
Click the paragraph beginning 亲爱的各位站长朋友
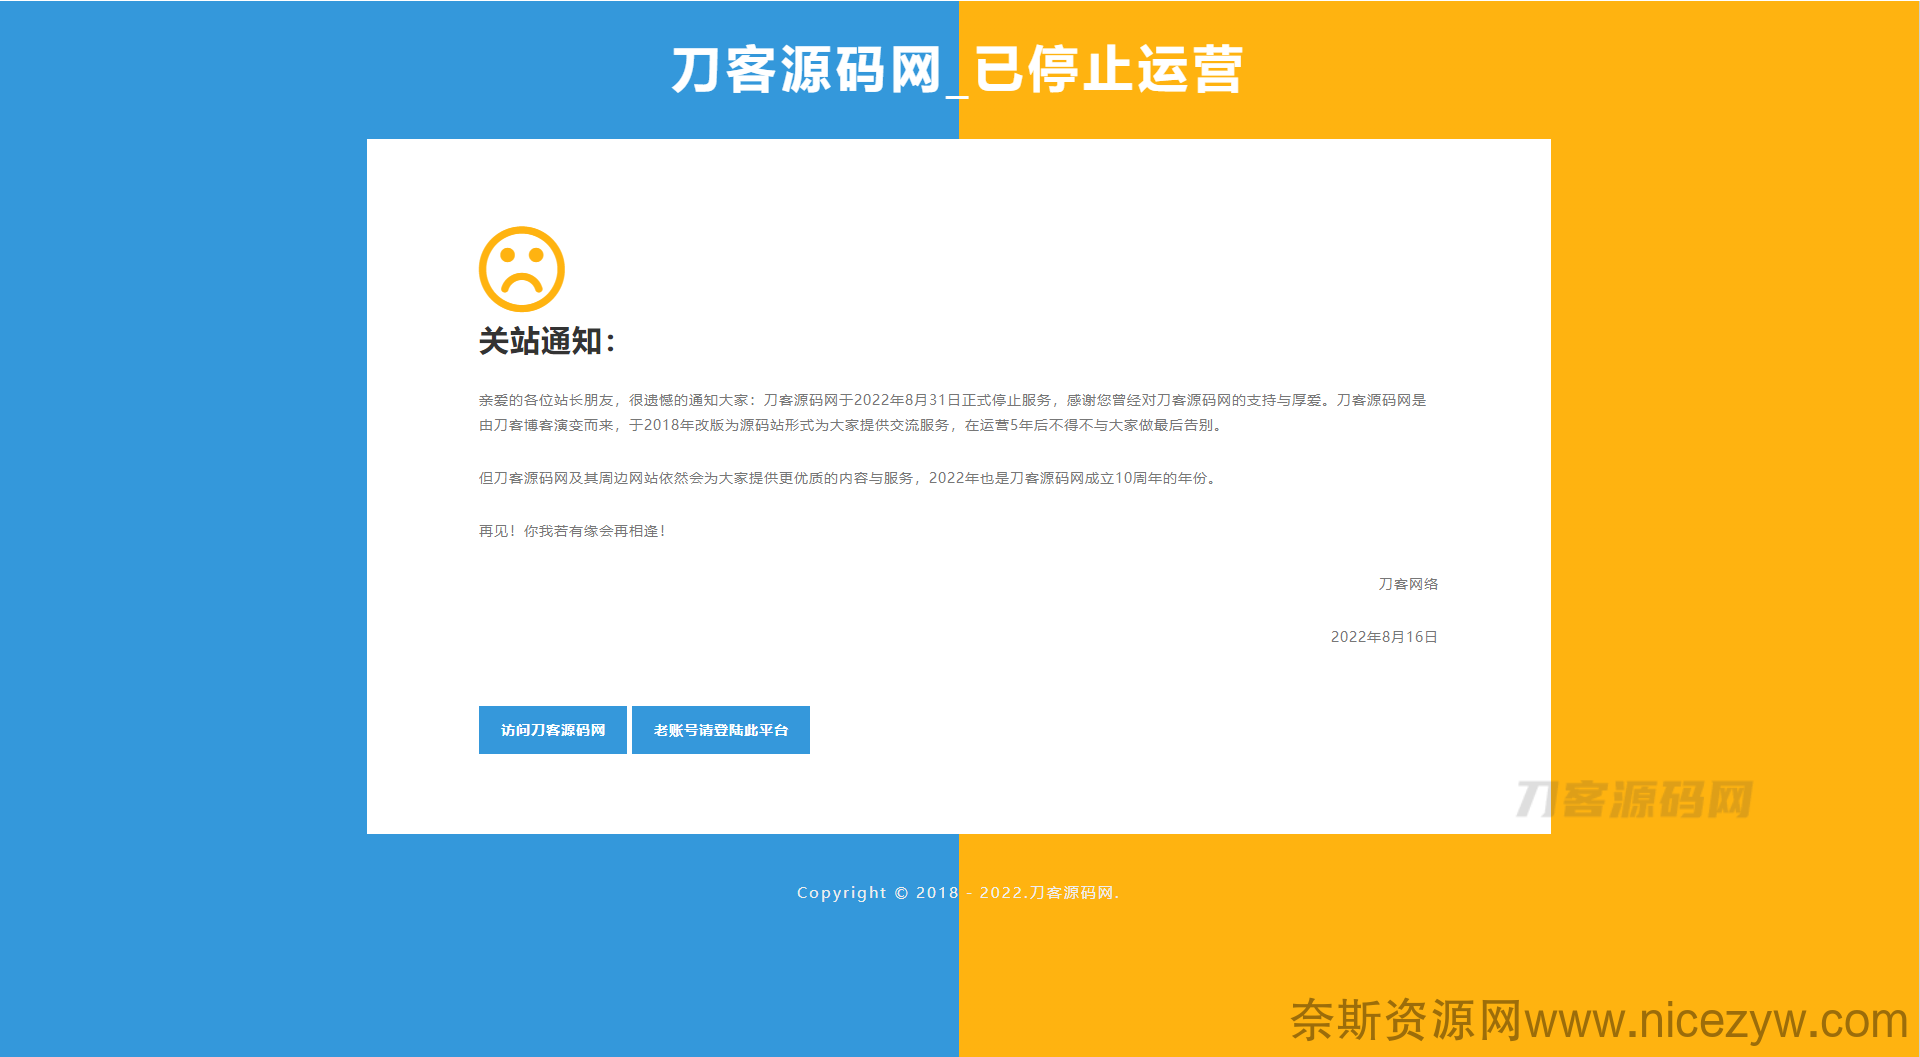click(953, 412)
